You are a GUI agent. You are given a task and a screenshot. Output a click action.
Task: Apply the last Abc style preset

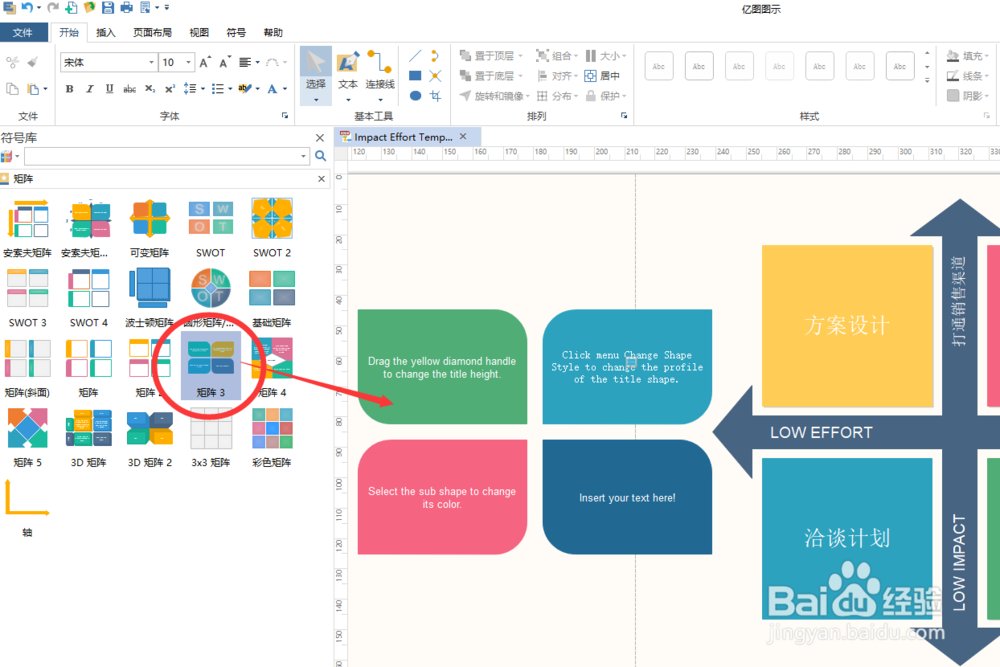coord(900,66)
